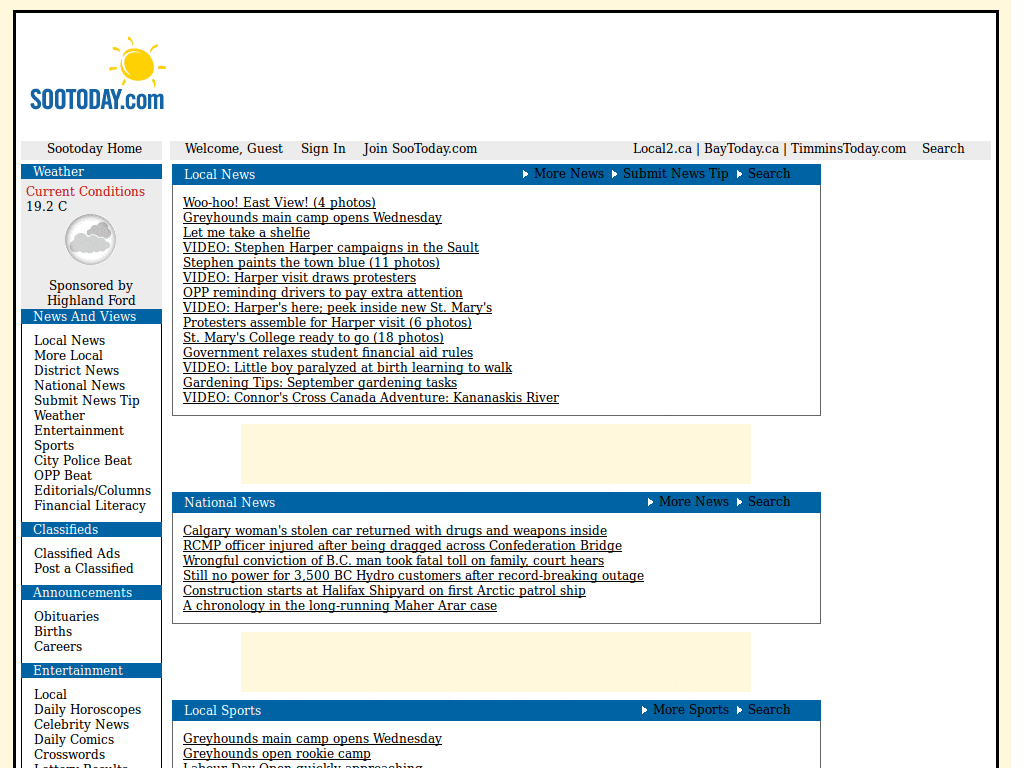
Task: Open 'Protesters assemble for Harper visit (6 photos)'
Action: pos(327,323)
